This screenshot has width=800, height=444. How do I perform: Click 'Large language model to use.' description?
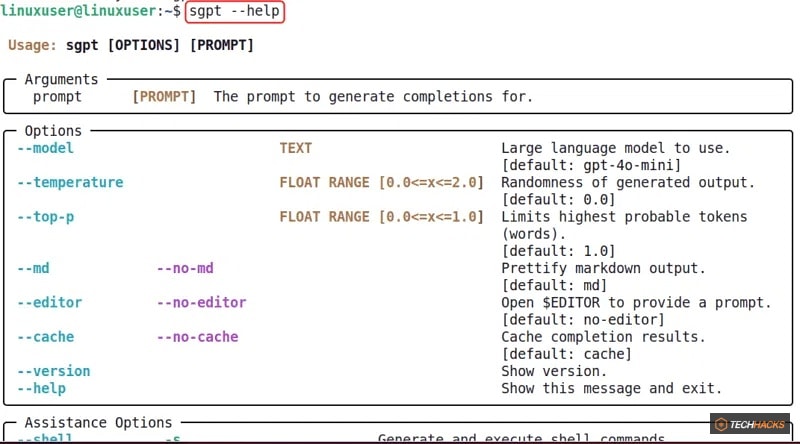click(x=616, y=148)
